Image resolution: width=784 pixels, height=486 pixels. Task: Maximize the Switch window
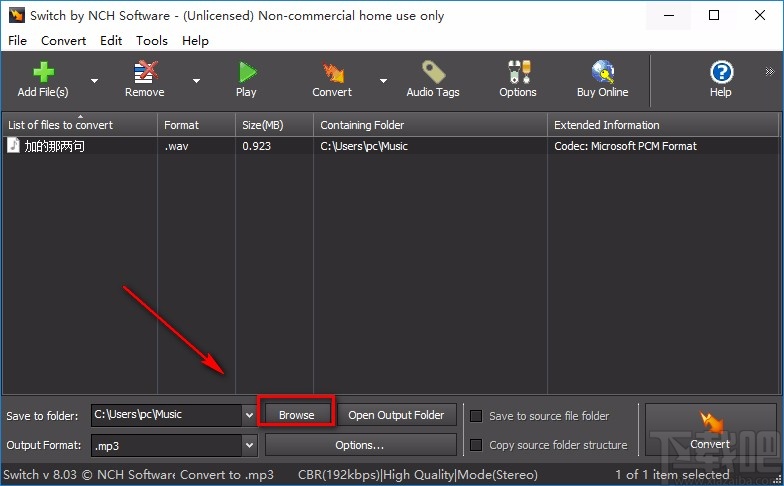714,16
